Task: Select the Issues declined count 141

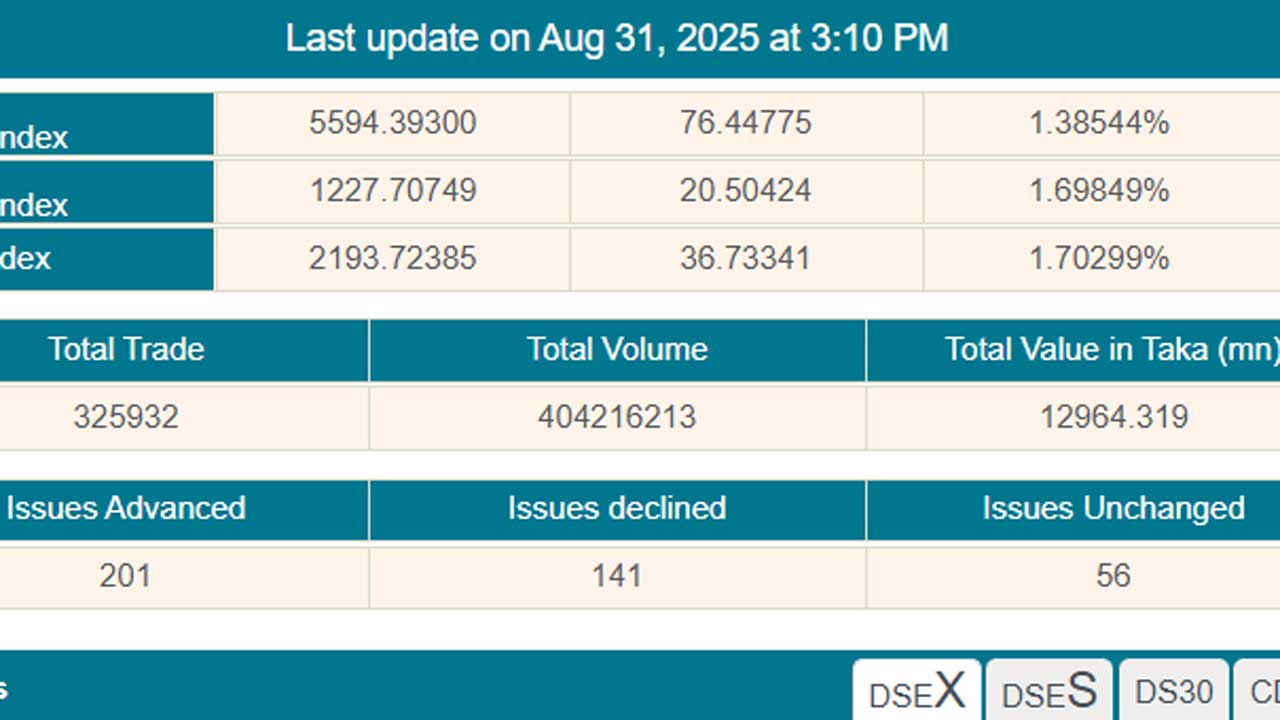Action: pyautogui.click(x=617, y=576)
